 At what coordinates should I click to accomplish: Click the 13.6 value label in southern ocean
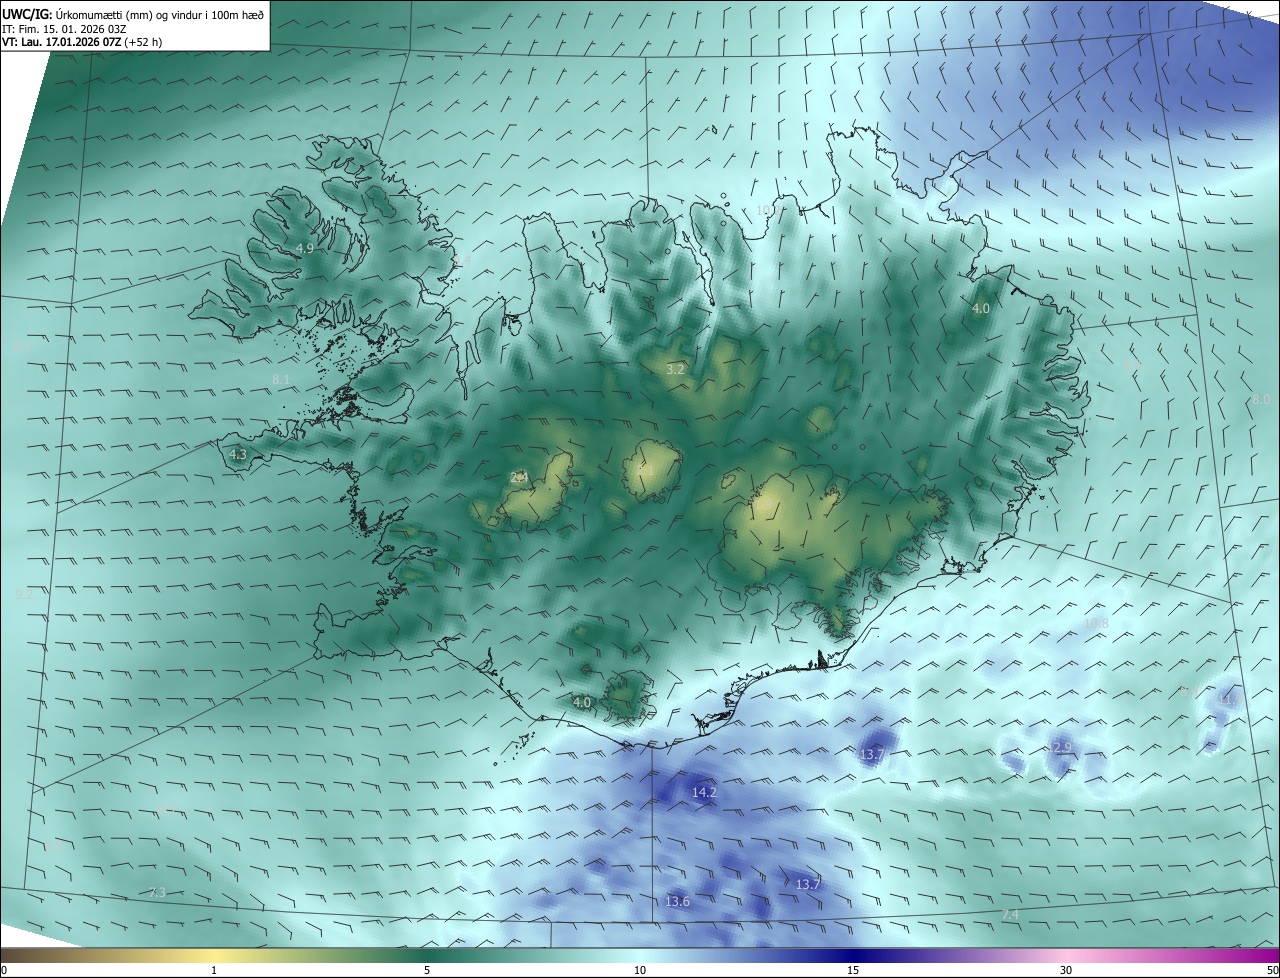(677, 902)
